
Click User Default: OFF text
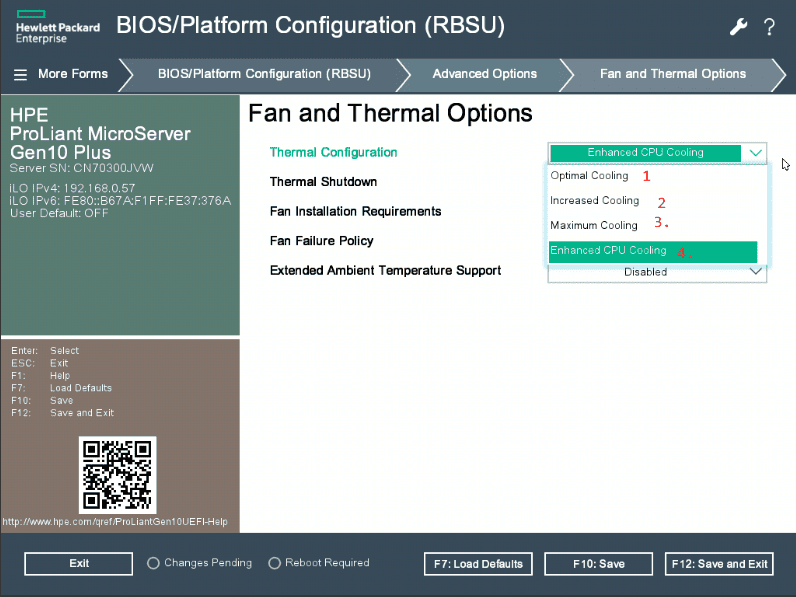pyautogui.click(x=59, y=213)
